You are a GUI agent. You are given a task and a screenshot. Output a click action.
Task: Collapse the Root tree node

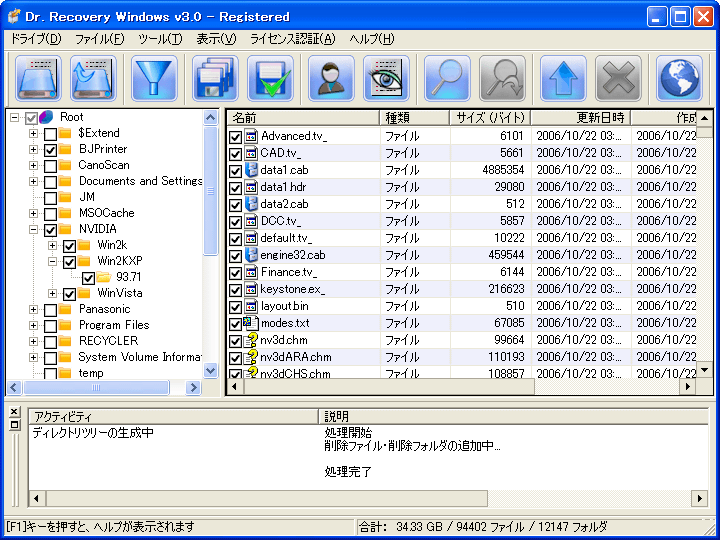coord(14,117)
